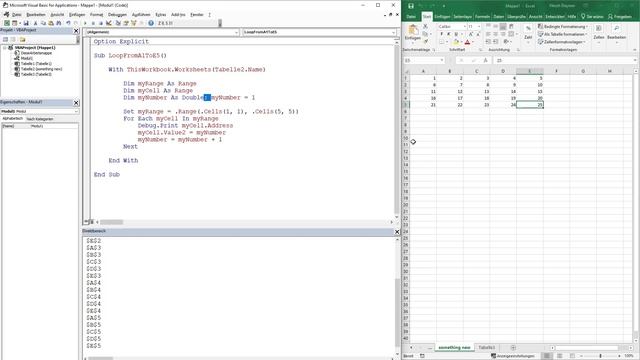Select the Tabelle3 sheet tab

pyautogui.click(x=487, y=347)
